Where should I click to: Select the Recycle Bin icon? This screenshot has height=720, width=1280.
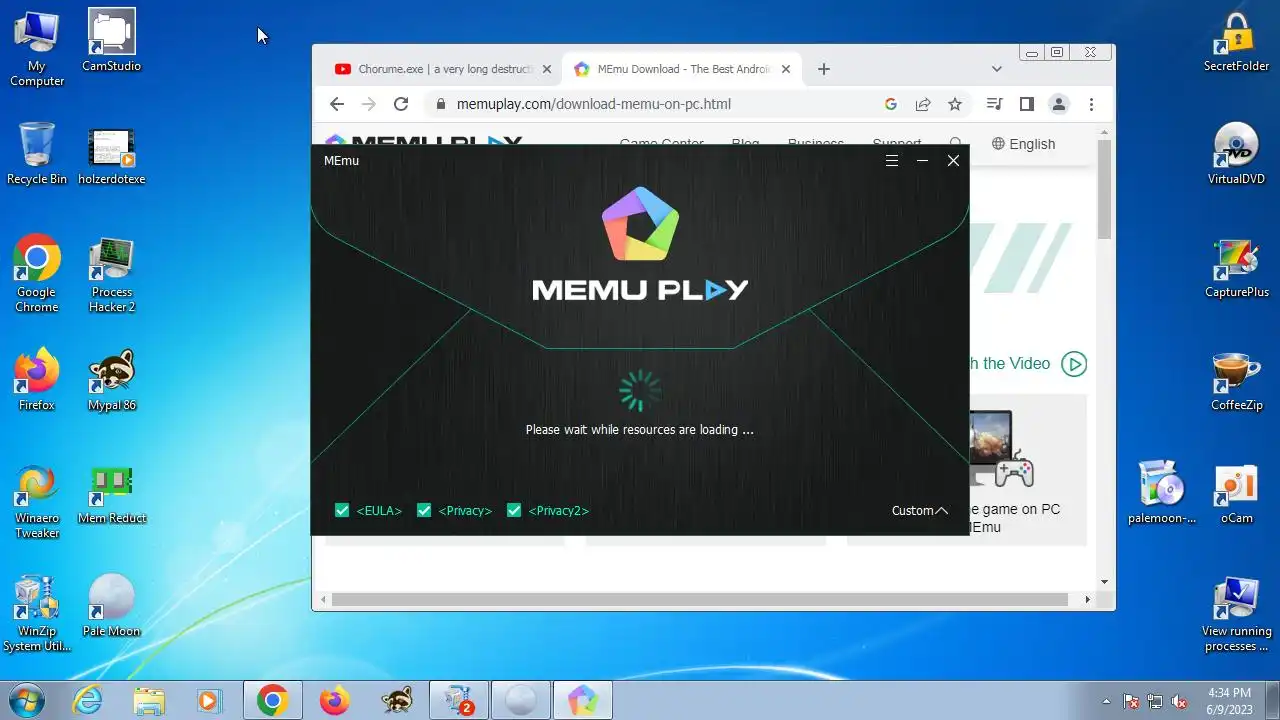point(37,153)
